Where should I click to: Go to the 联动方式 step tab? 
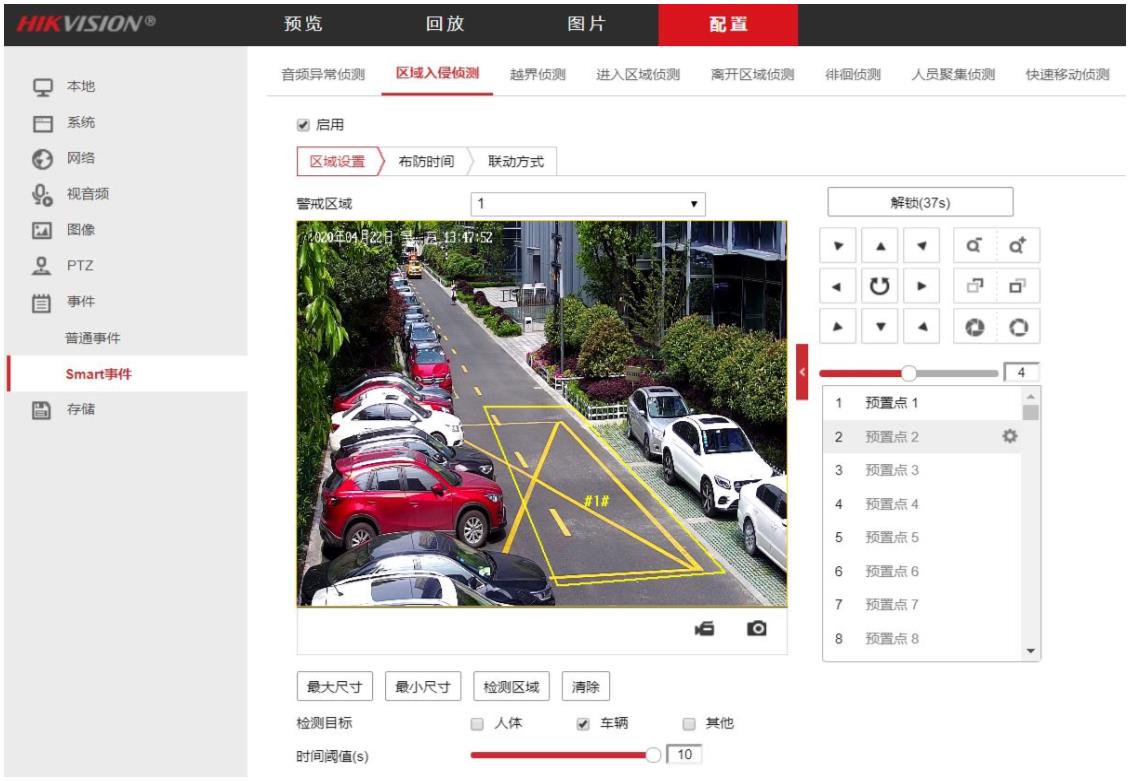point(516,161)
